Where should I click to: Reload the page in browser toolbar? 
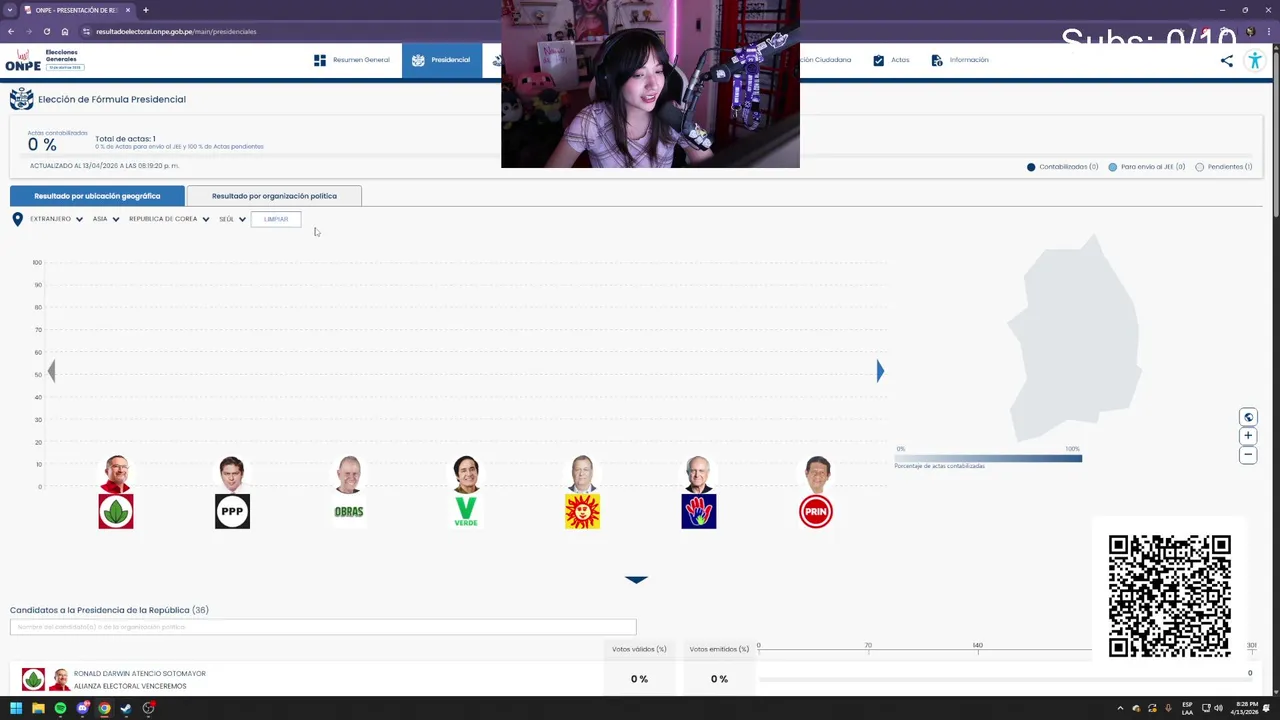[46, 31]
